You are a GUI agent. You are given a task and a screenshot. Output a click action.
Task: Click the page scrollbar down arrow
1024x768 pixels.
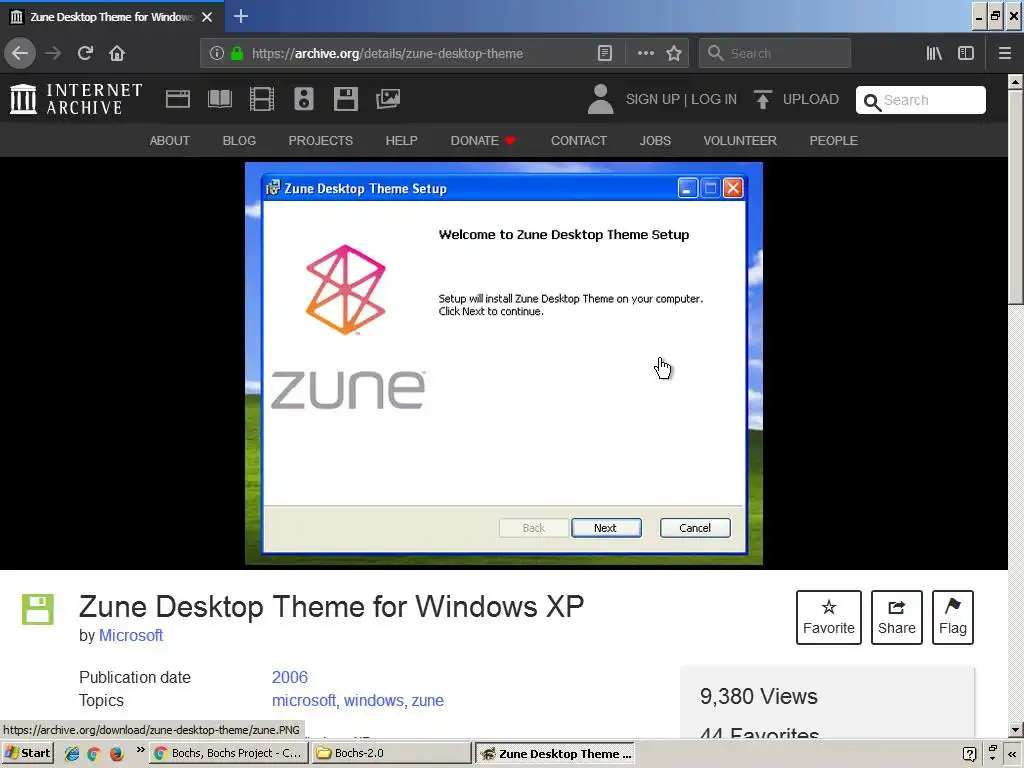(x=1015, y=730)
